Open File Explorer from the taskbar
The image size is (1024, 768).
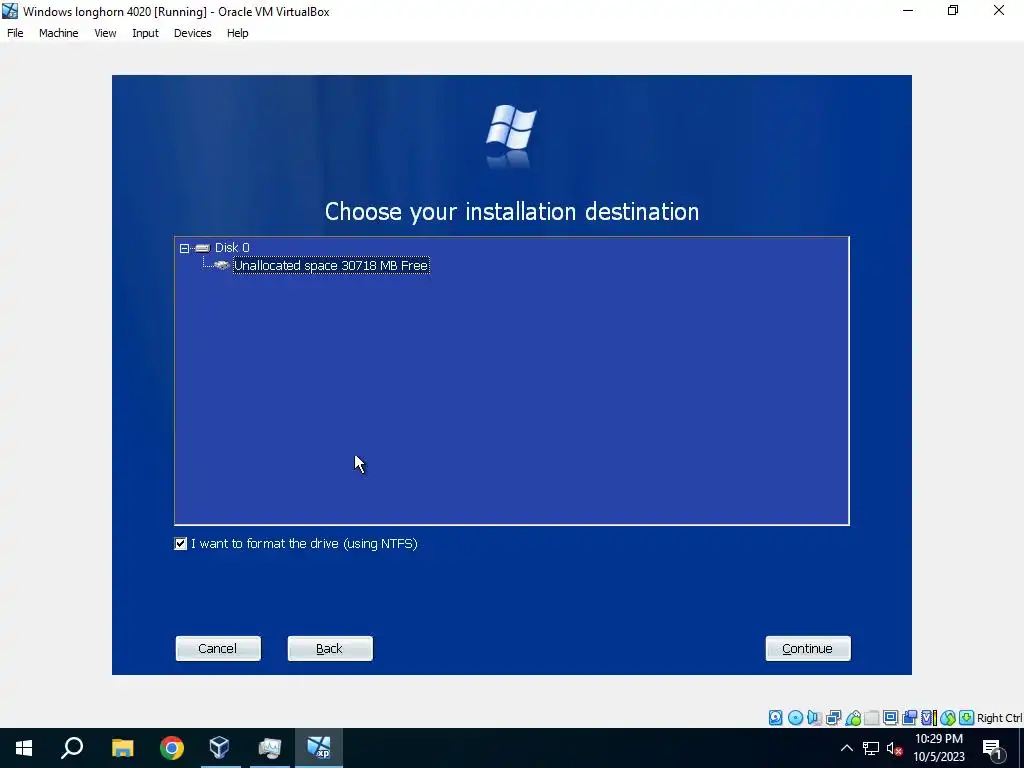tap(122, 748)
